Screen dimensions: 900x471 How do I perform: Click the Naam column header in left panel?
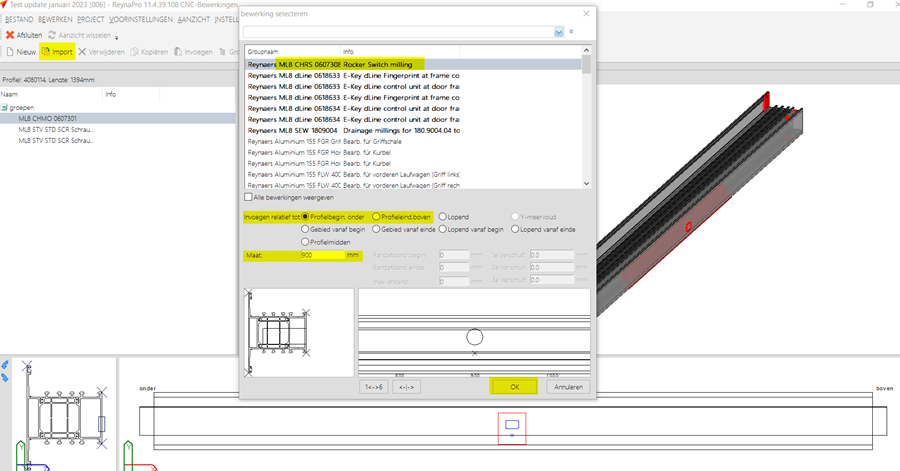pos(51,94)
